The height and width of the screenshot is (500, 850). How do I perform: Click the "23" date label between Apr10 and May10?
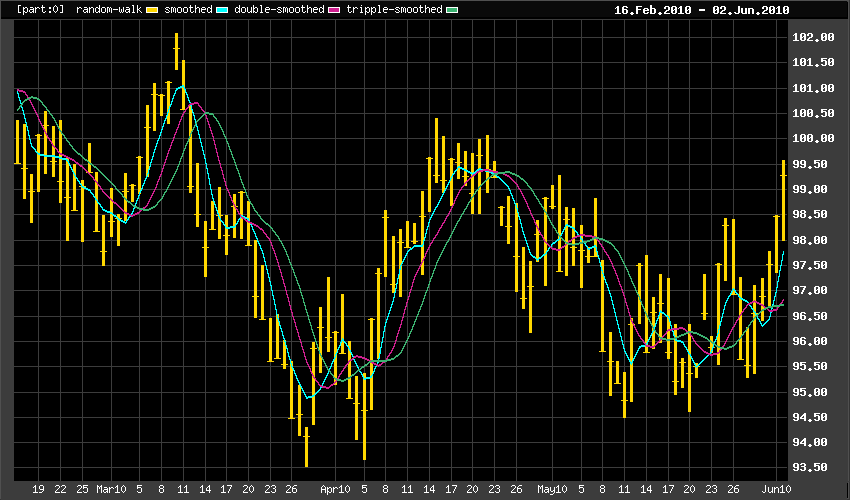click(494, 489)
